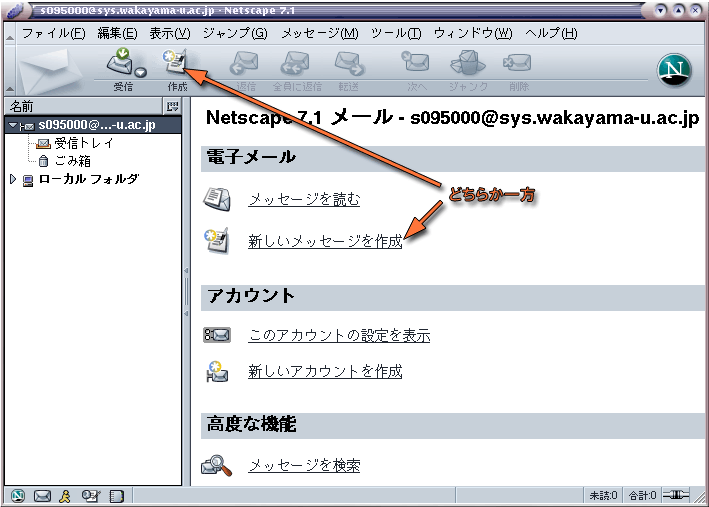Expand the ローカル フォルダ tree node

pyautogui.click(x=13, y=180)
